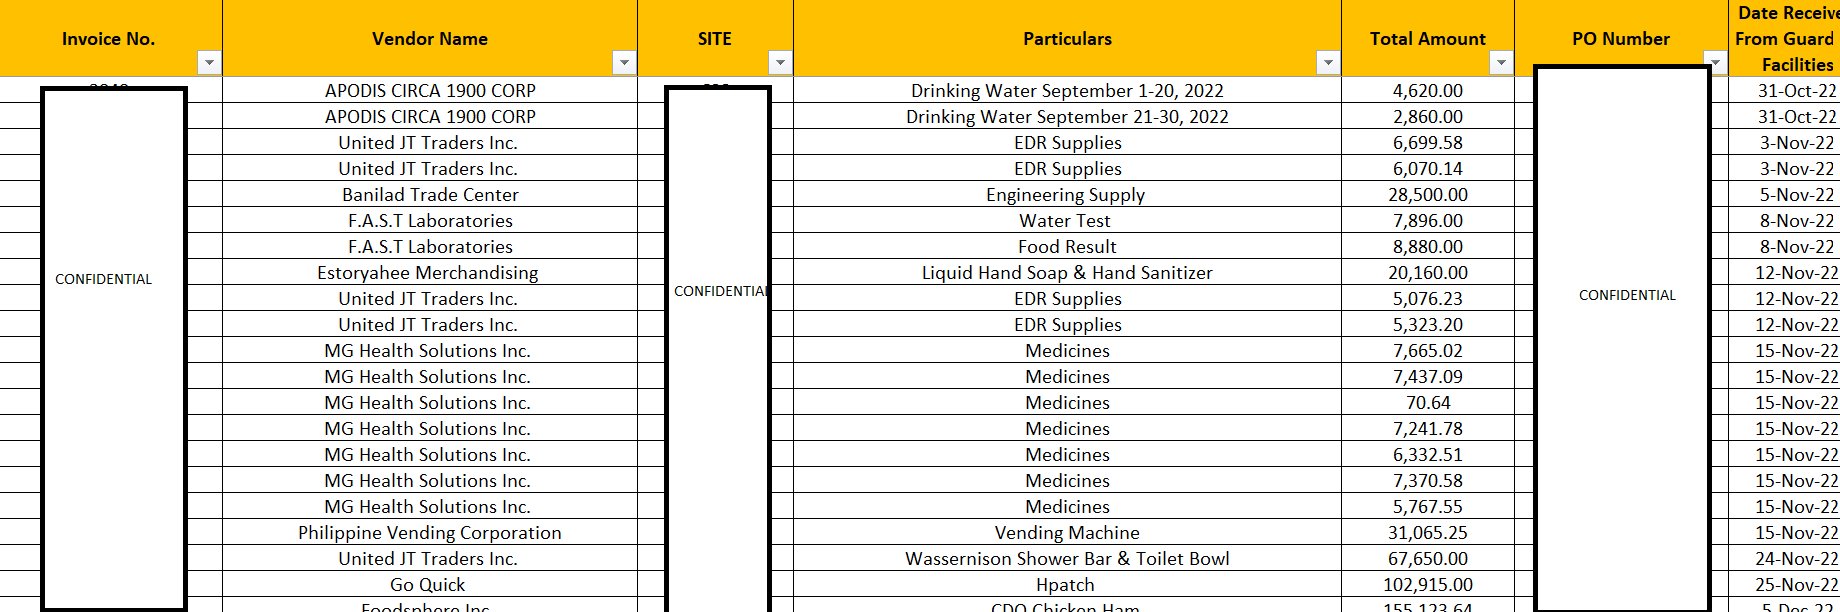Select the Philippine Vending Corporation cell
This screenshot has height=612, width=1840.
(x=429, y=533)
